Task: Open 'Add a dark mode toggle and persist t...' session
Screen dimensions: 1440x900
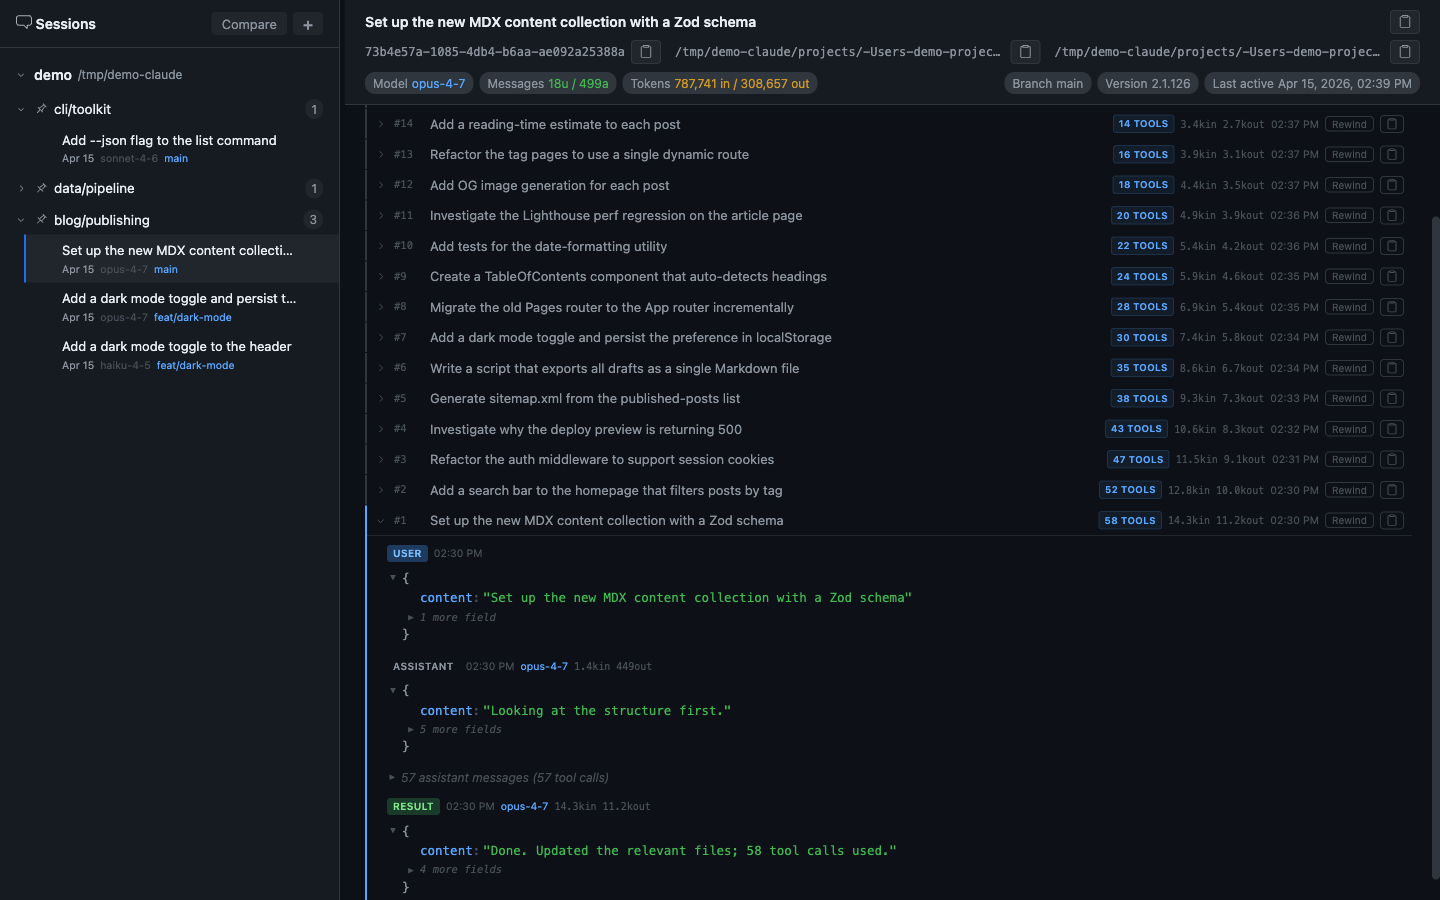Action: 181,307
